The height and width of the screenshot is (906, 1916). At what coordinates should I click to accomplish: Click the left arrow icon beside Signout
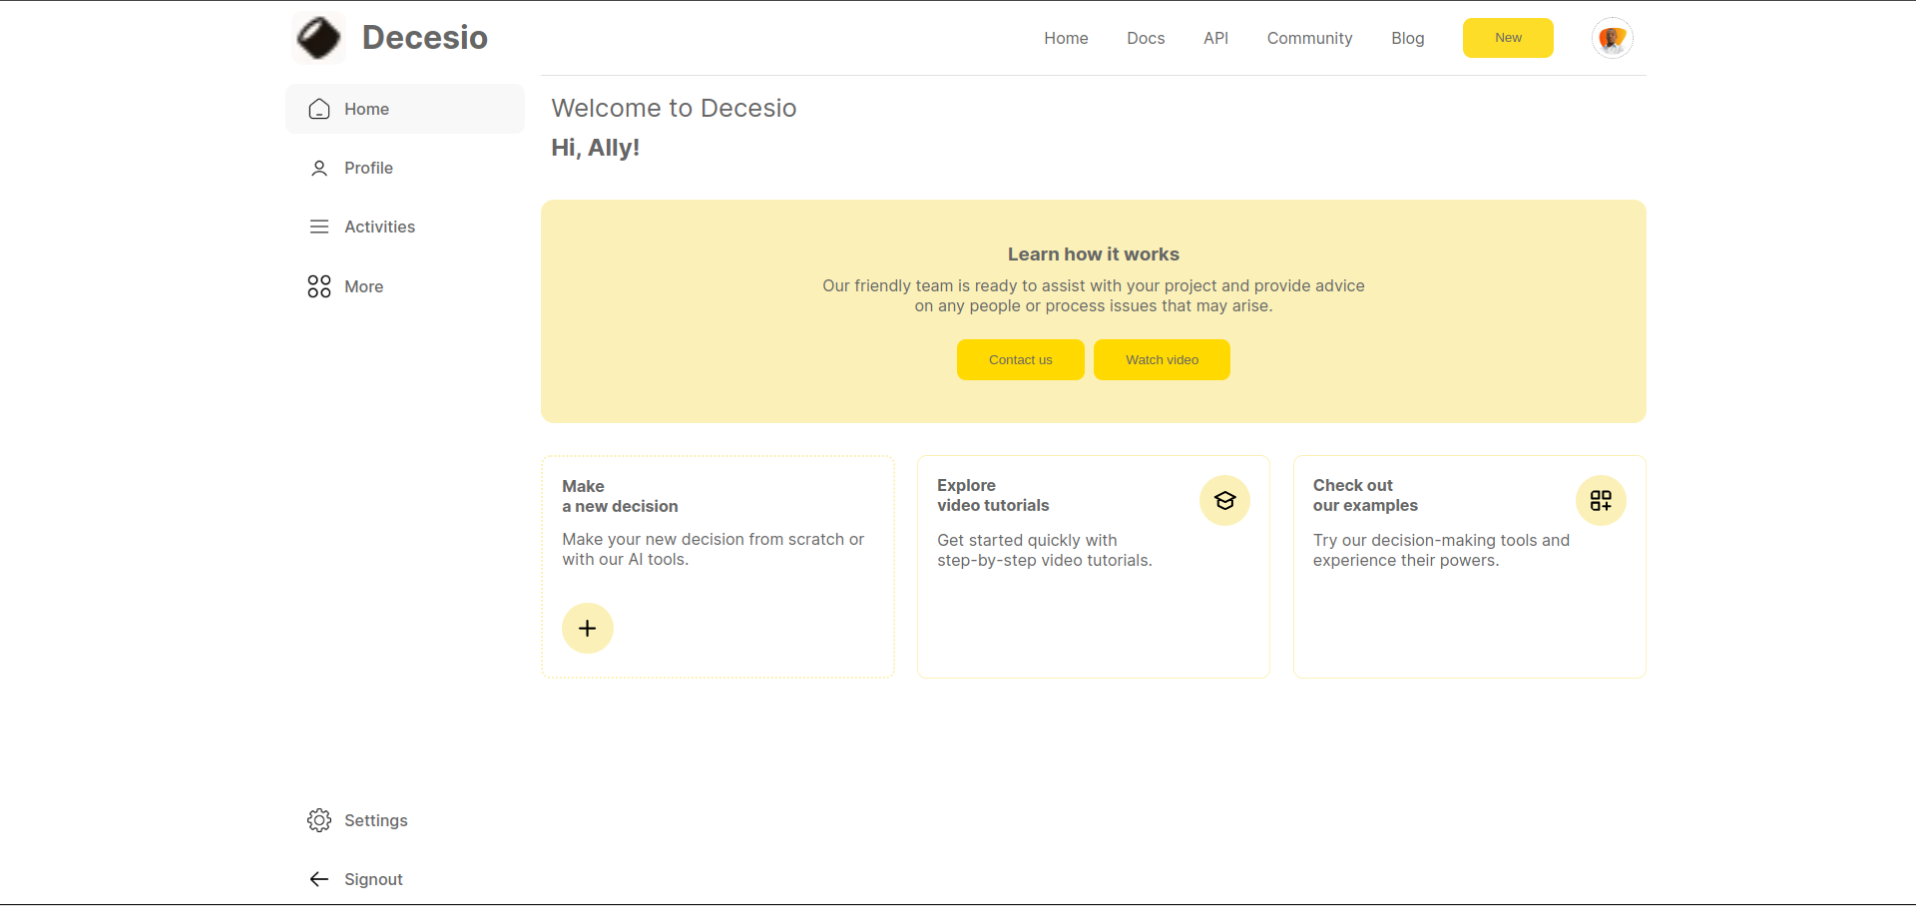(x=319, y=879)
